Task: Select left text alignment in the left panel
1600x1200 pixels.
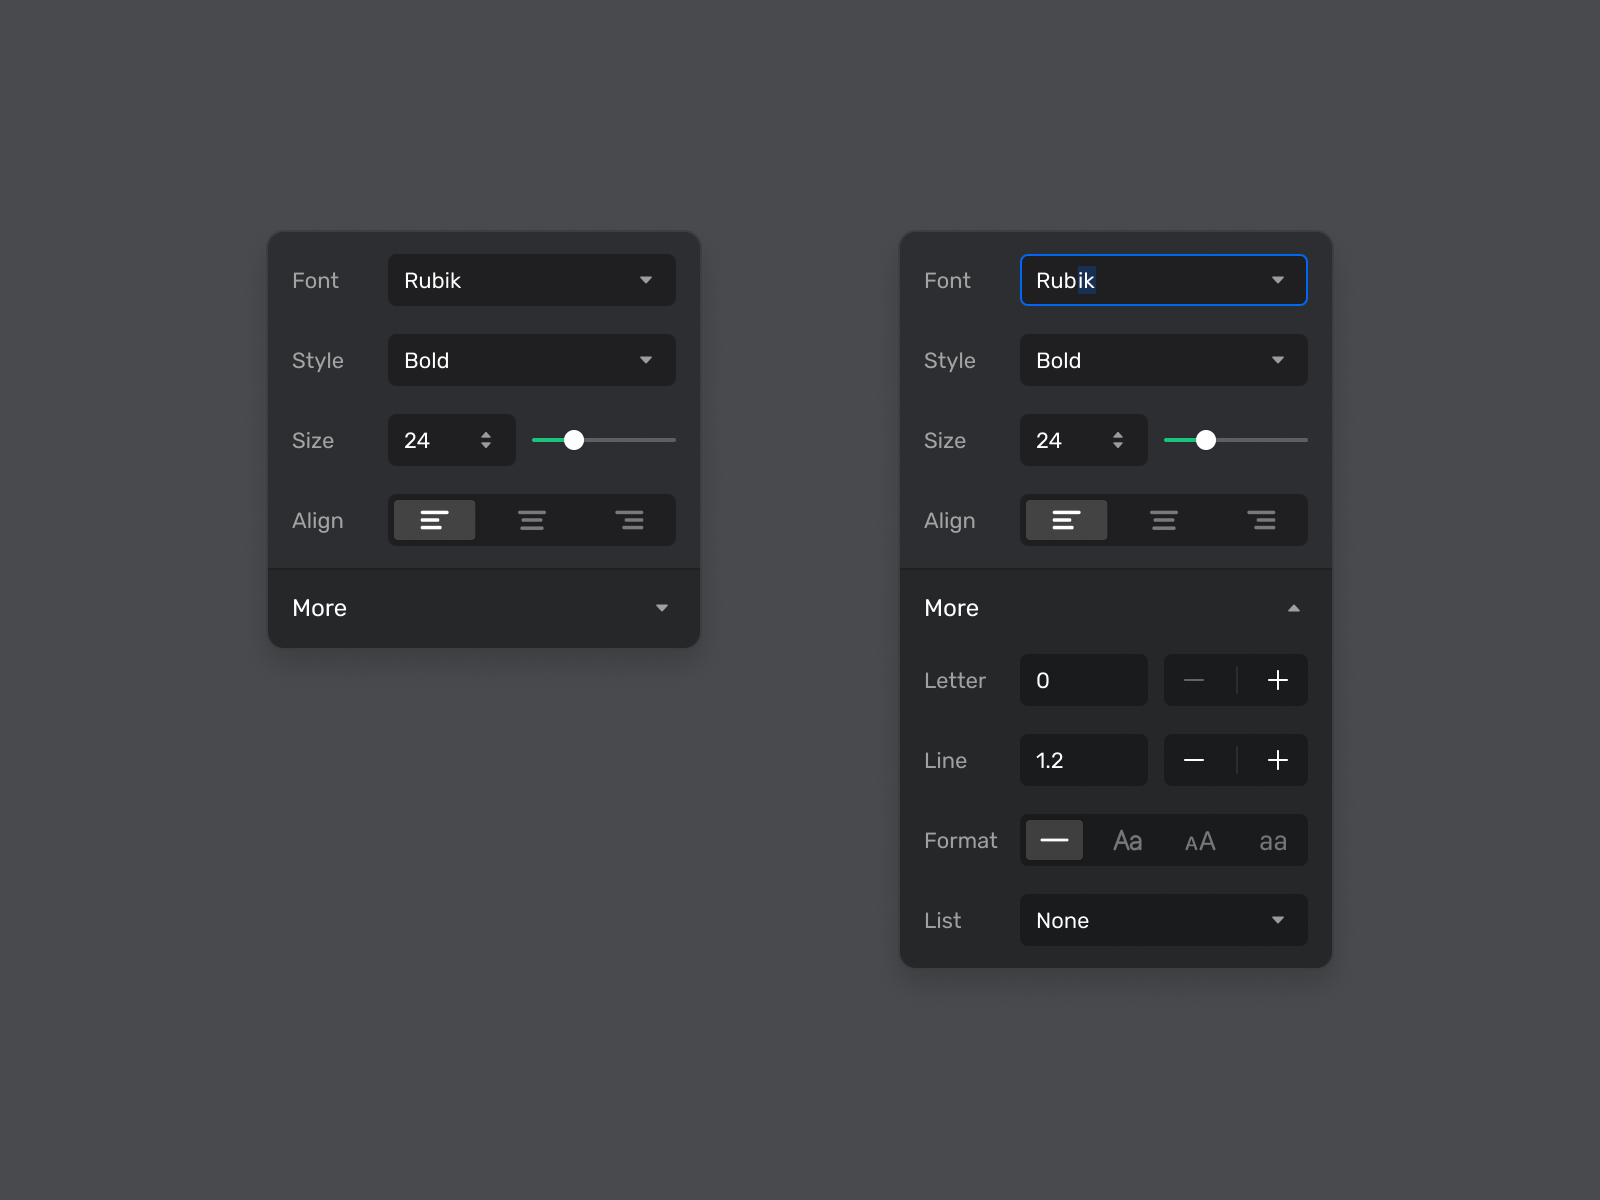Action: point(434,520)
